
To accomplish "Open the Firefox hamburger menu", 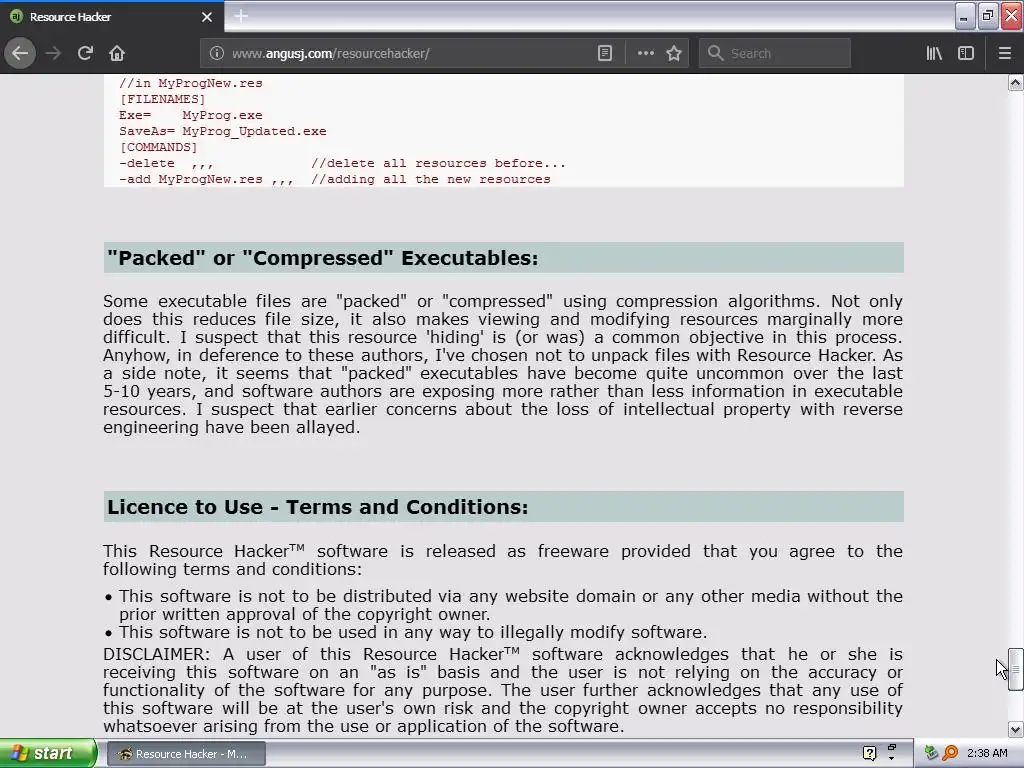I will [x=1004, y=53].
